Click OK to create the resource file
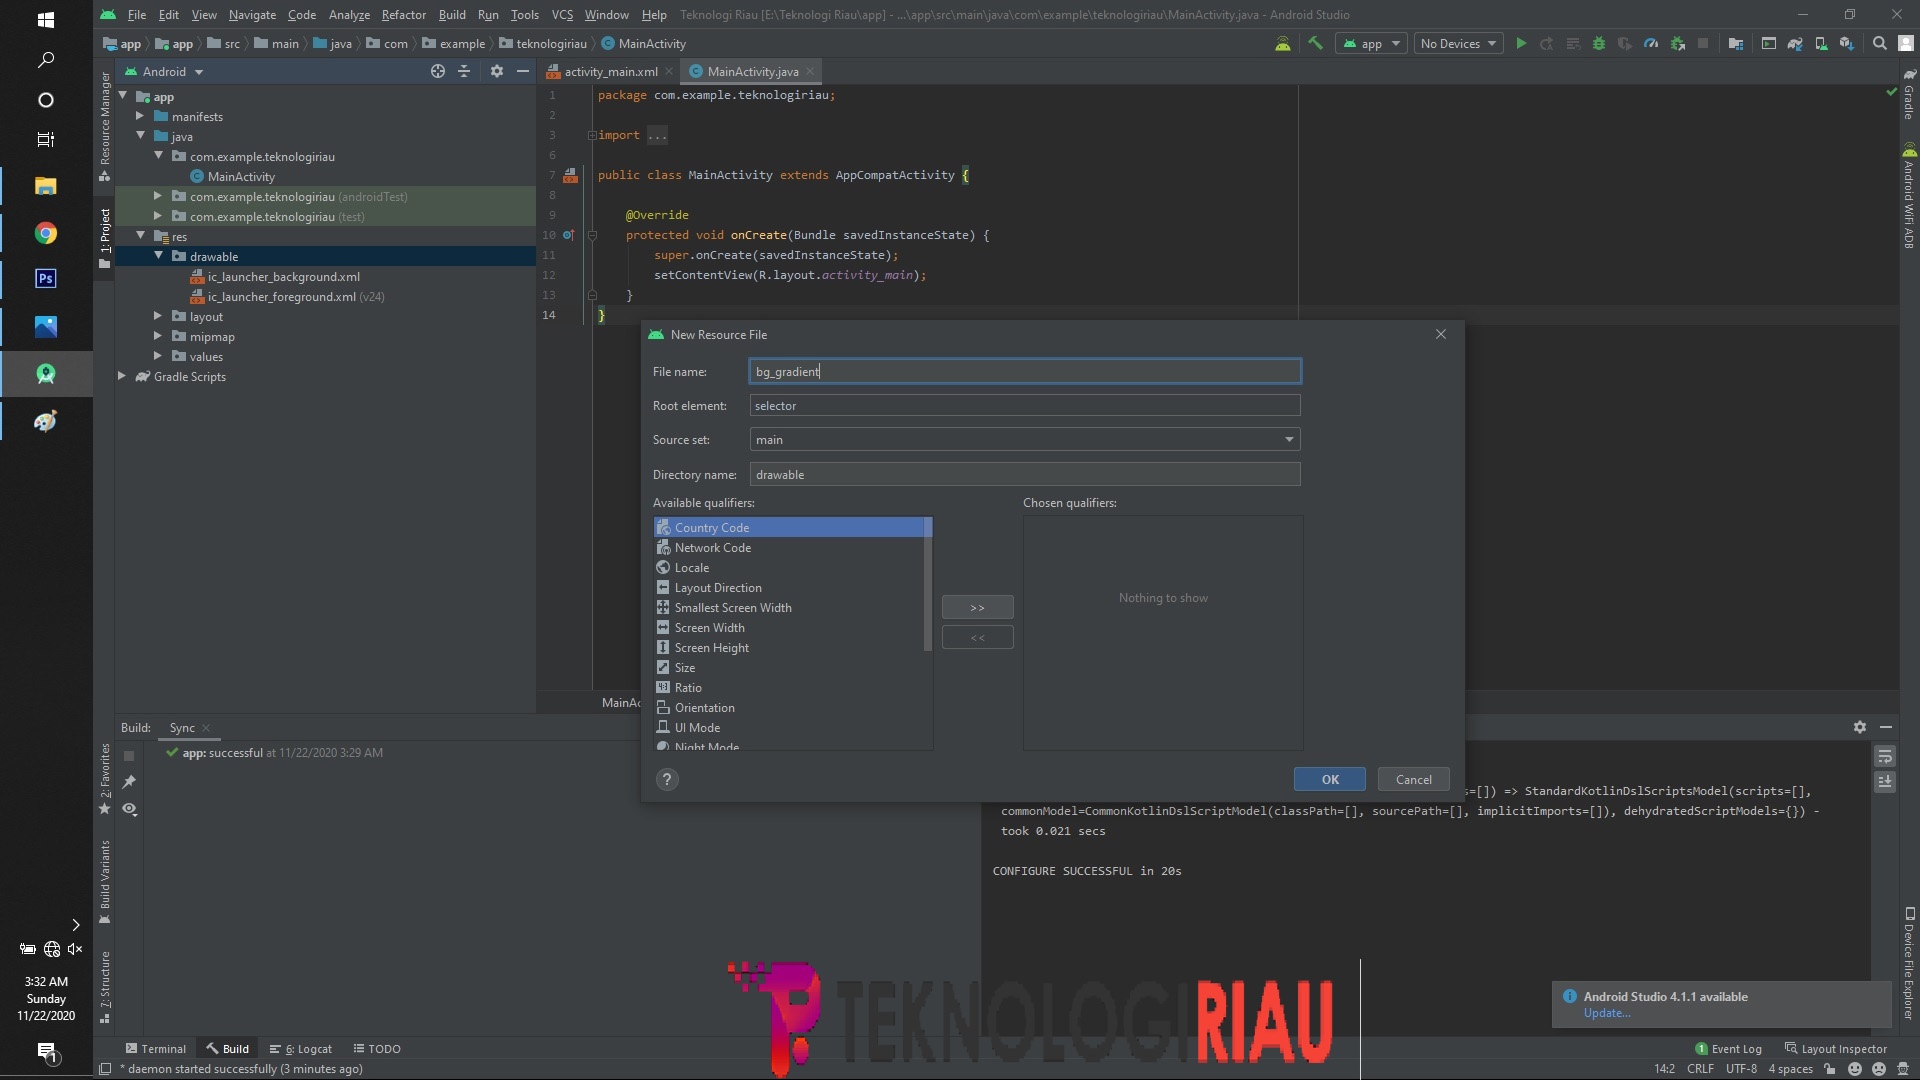Screen dimensions: 1920x1080 [x=1329, y=779]
